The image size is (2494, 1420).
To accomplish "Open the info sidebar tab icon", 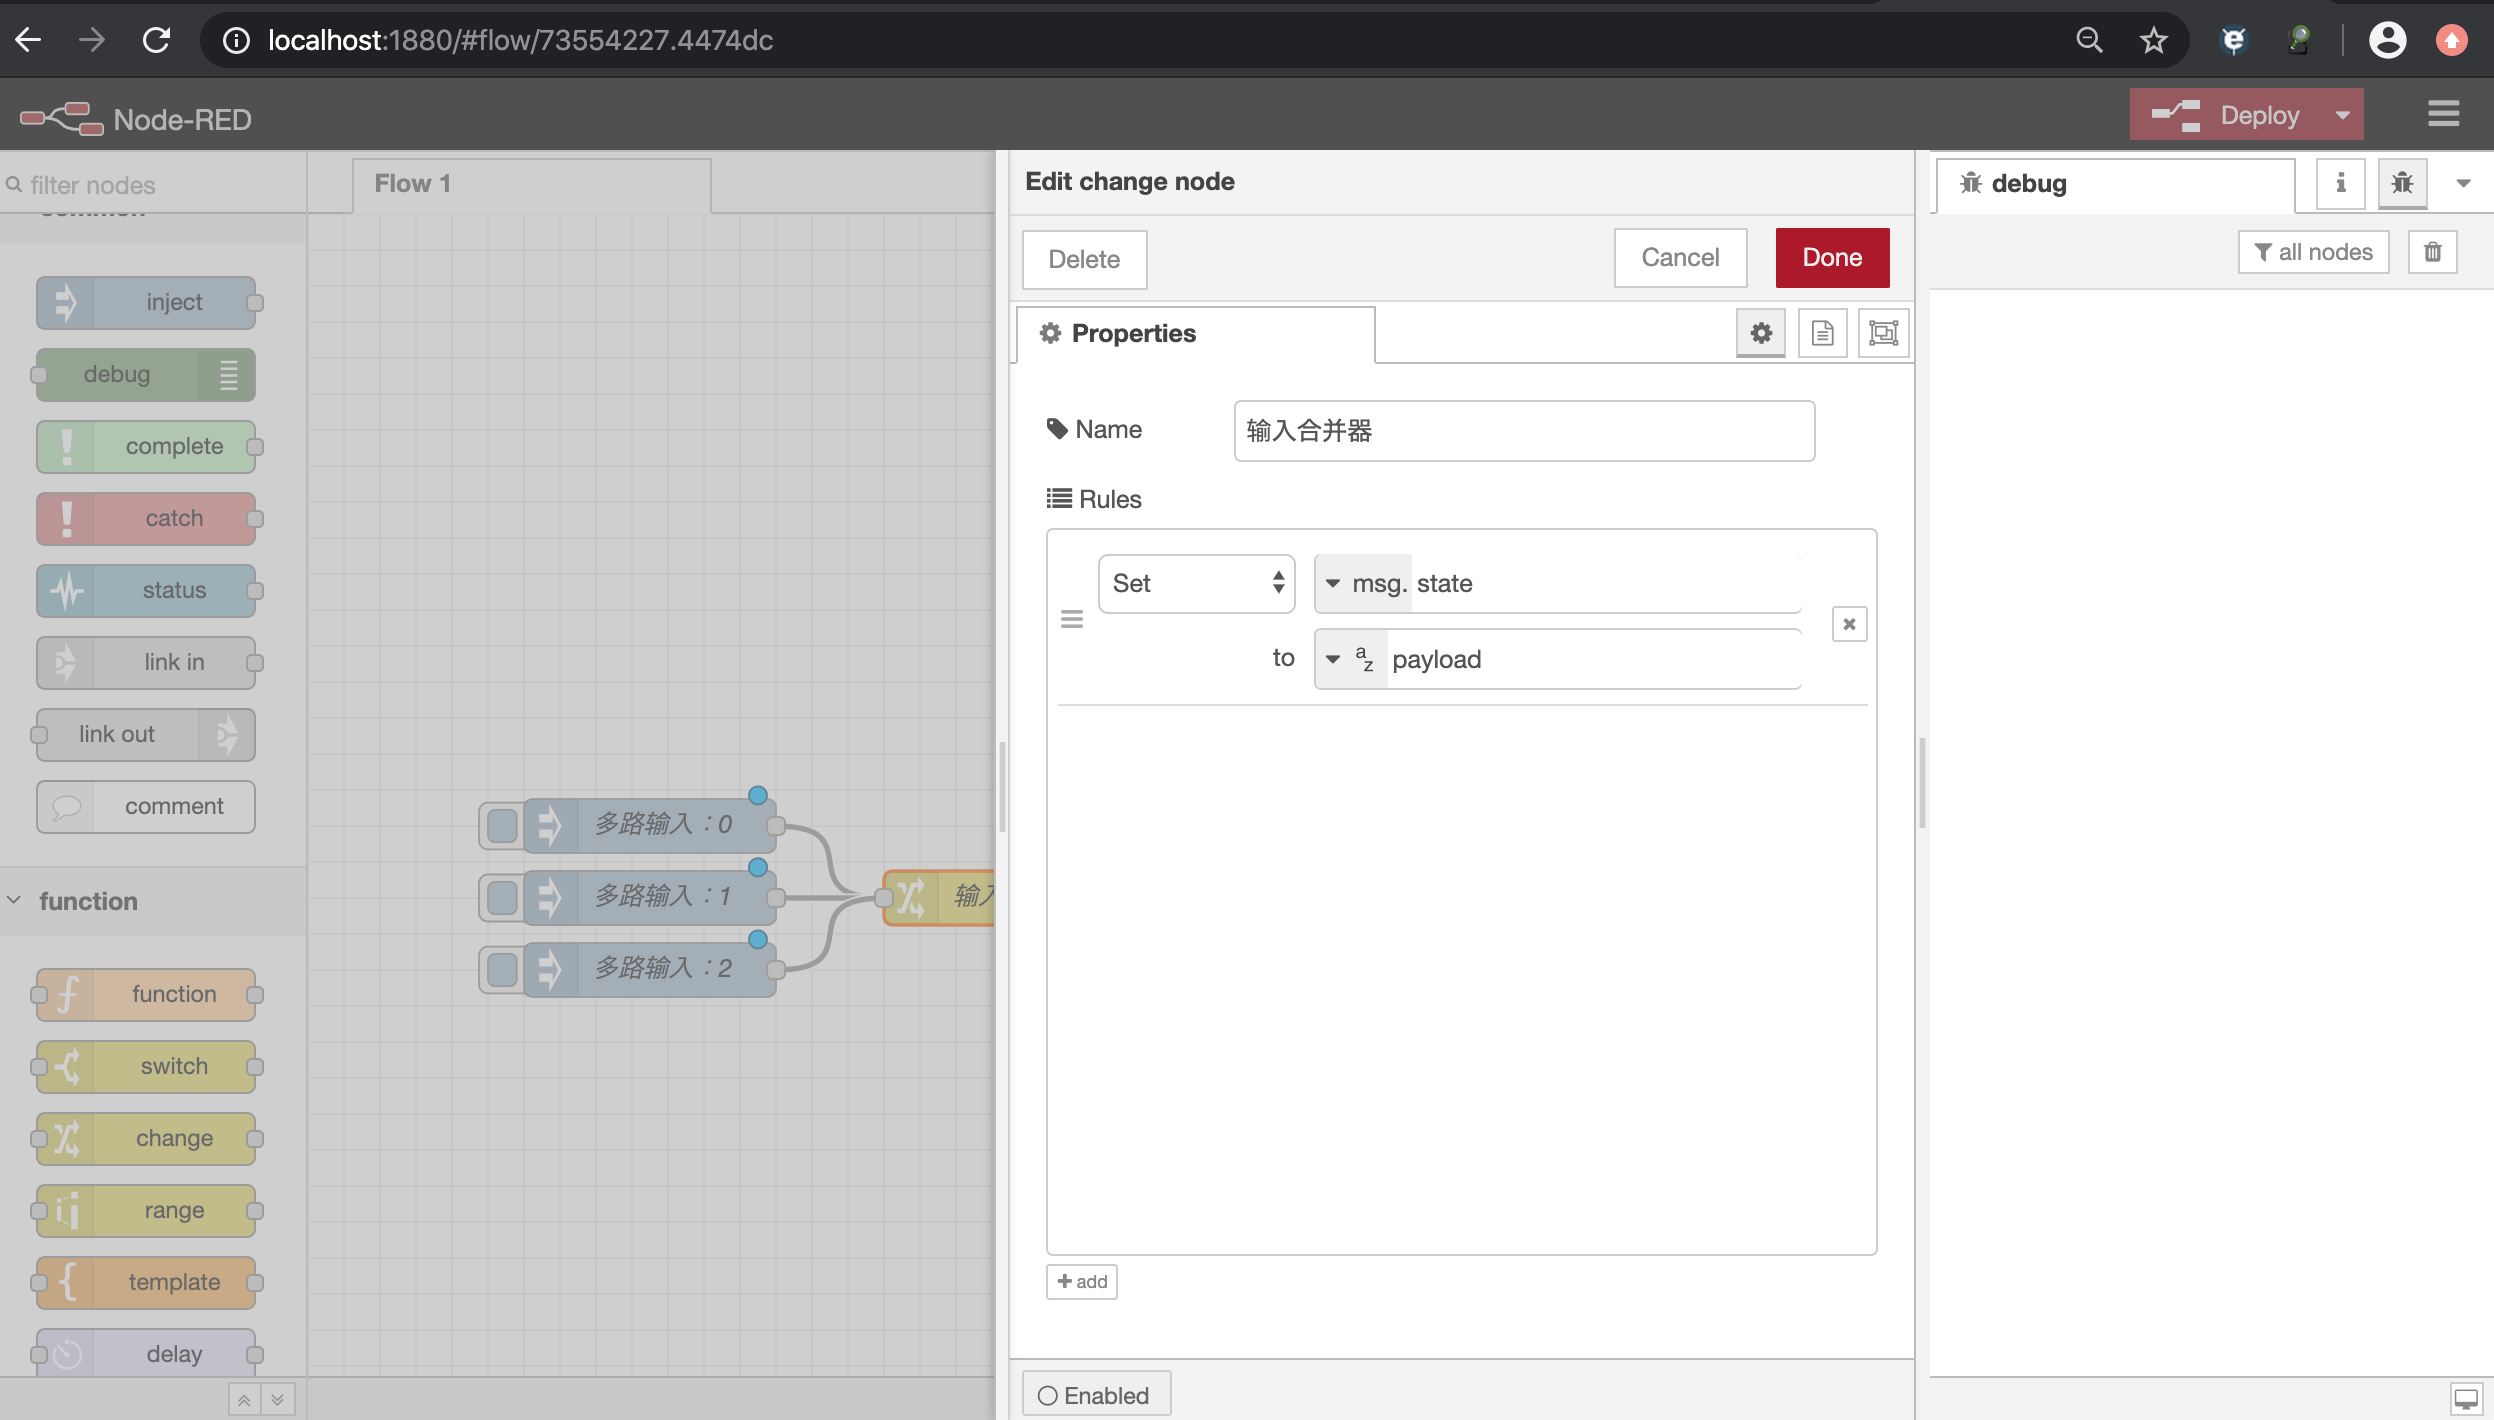I will coord(2340,183).
